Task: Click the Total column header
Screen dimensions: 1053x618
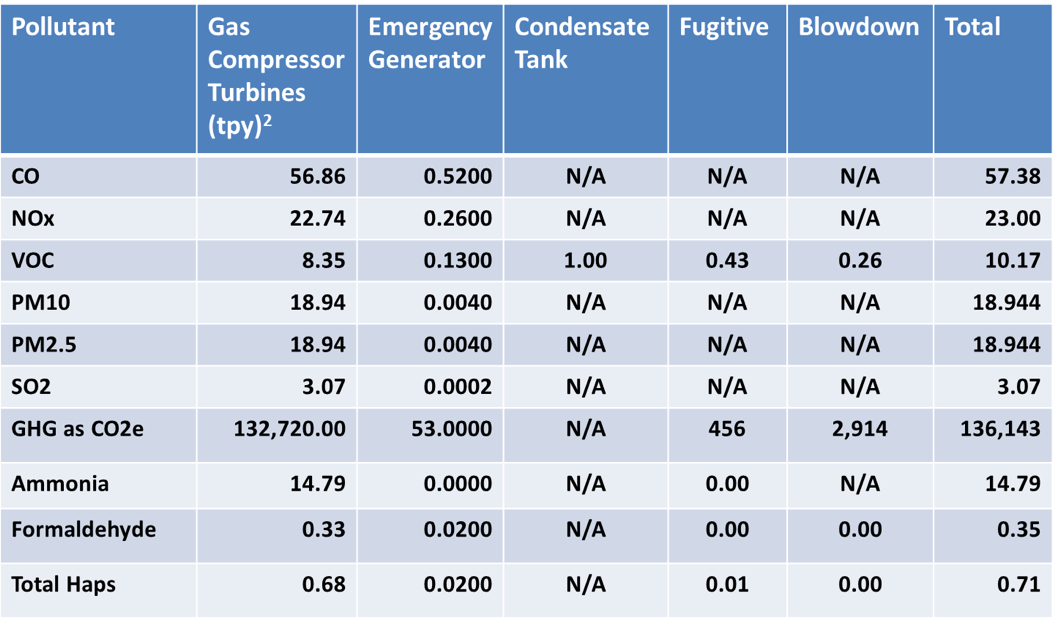Action: (x=973, y=27)
